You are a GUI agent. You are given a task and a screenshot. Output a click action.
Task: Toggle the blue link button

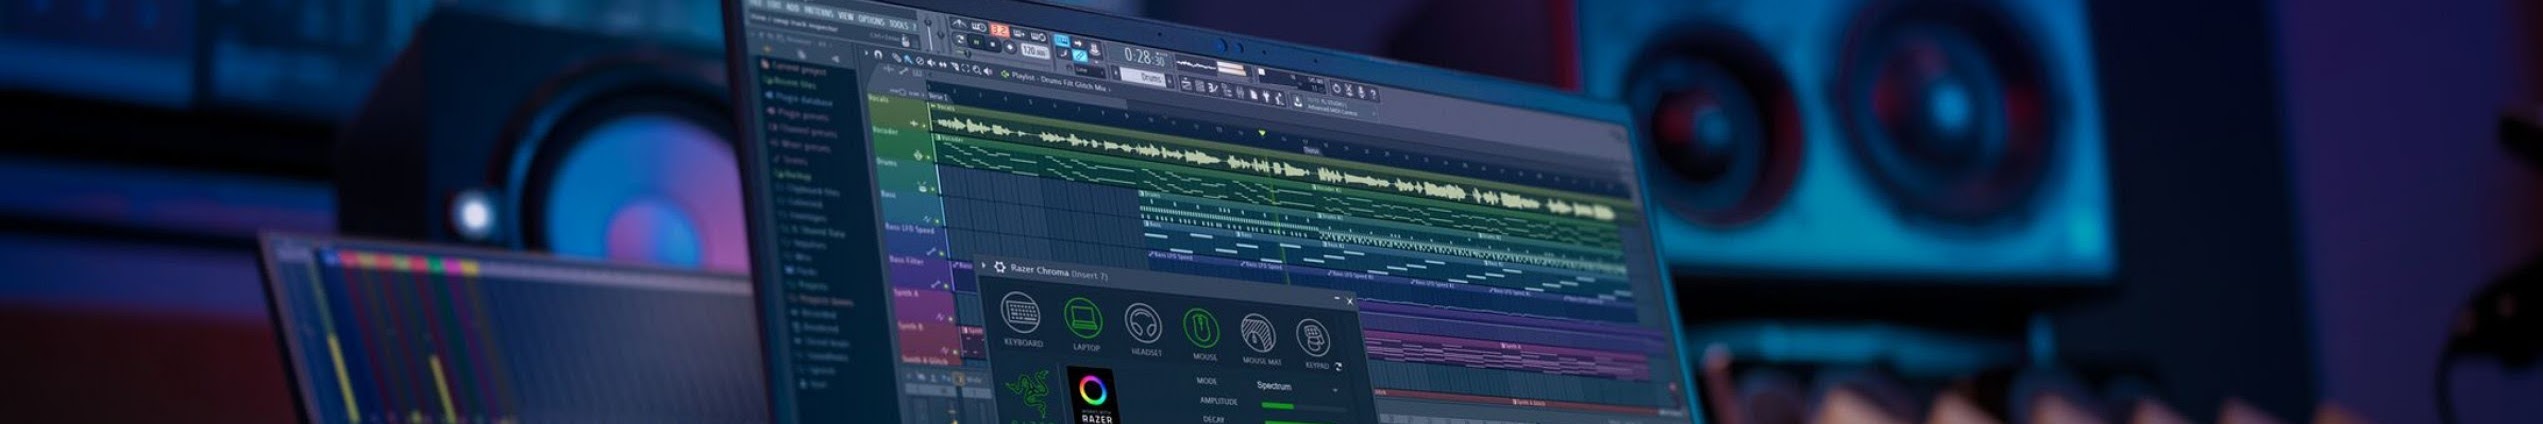pos(1080,55)
